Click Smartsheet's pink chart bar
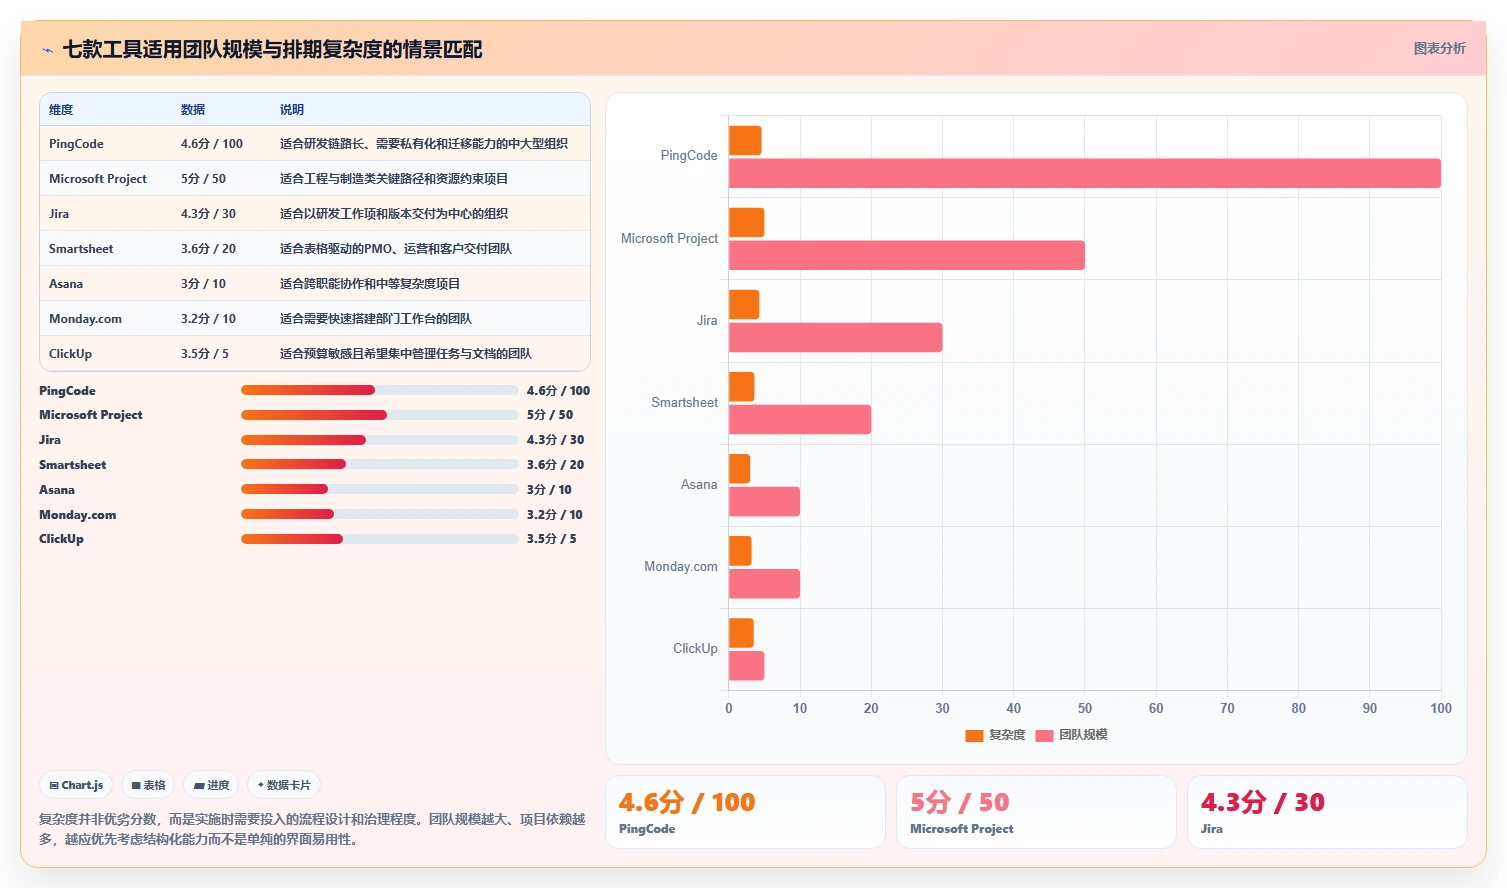The height and width of the screenshot is (888, 1507). click(800, 420)
